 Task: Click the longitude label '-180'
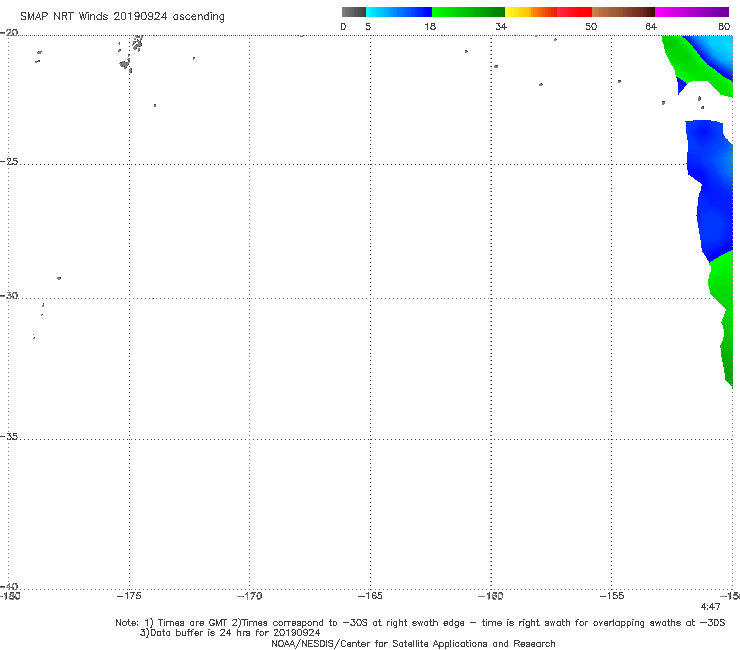[10, 596]
